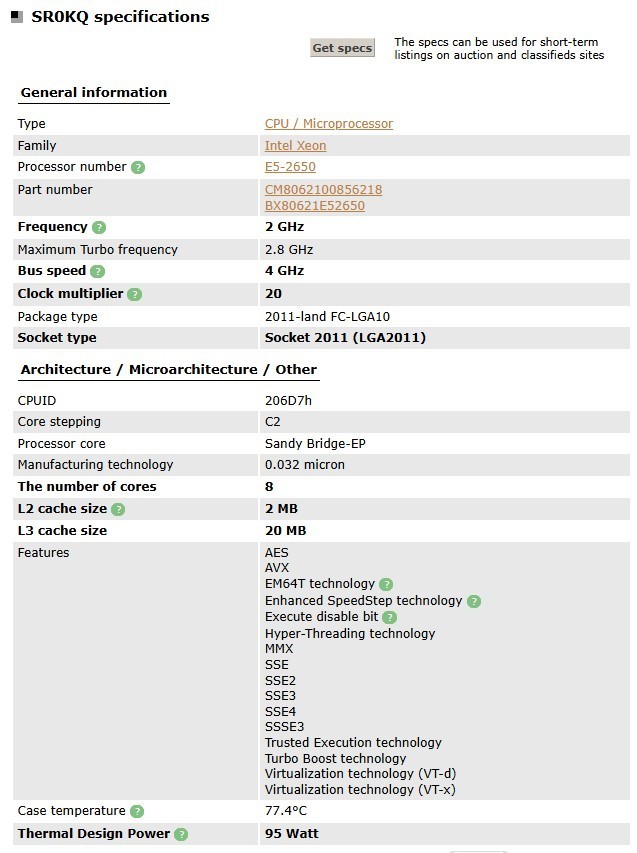Open the CPU / Microprocessor link

tap(328, 124)
